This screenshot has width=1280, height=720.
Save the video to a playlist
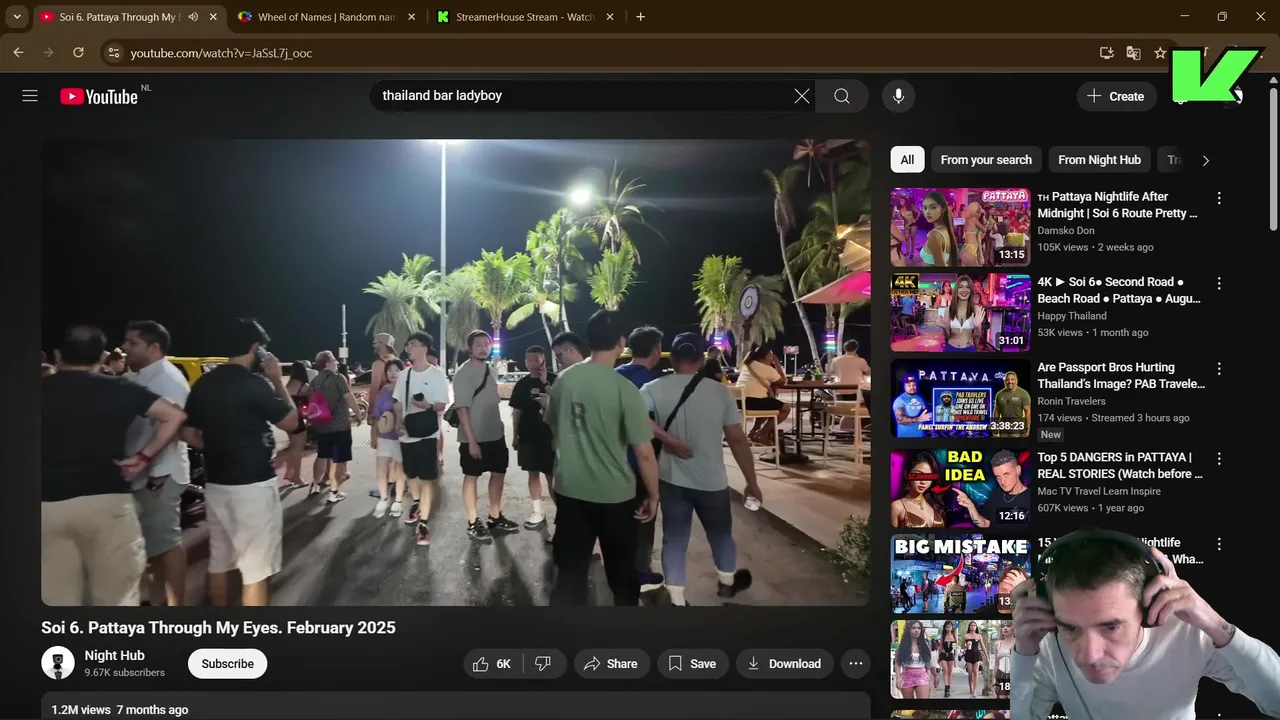click(x=692, y=664)
